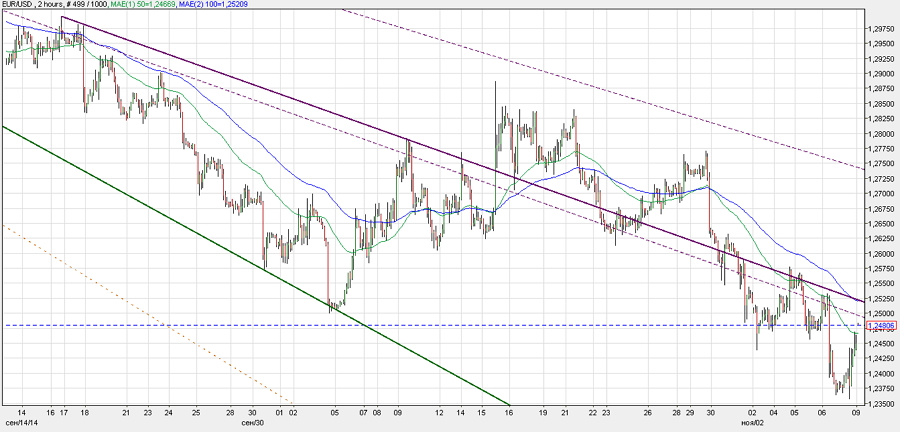Image resolution: width=900 pixels, height=432 pixels.
Task: Click date axis tick 18
Action: [85, 412]
